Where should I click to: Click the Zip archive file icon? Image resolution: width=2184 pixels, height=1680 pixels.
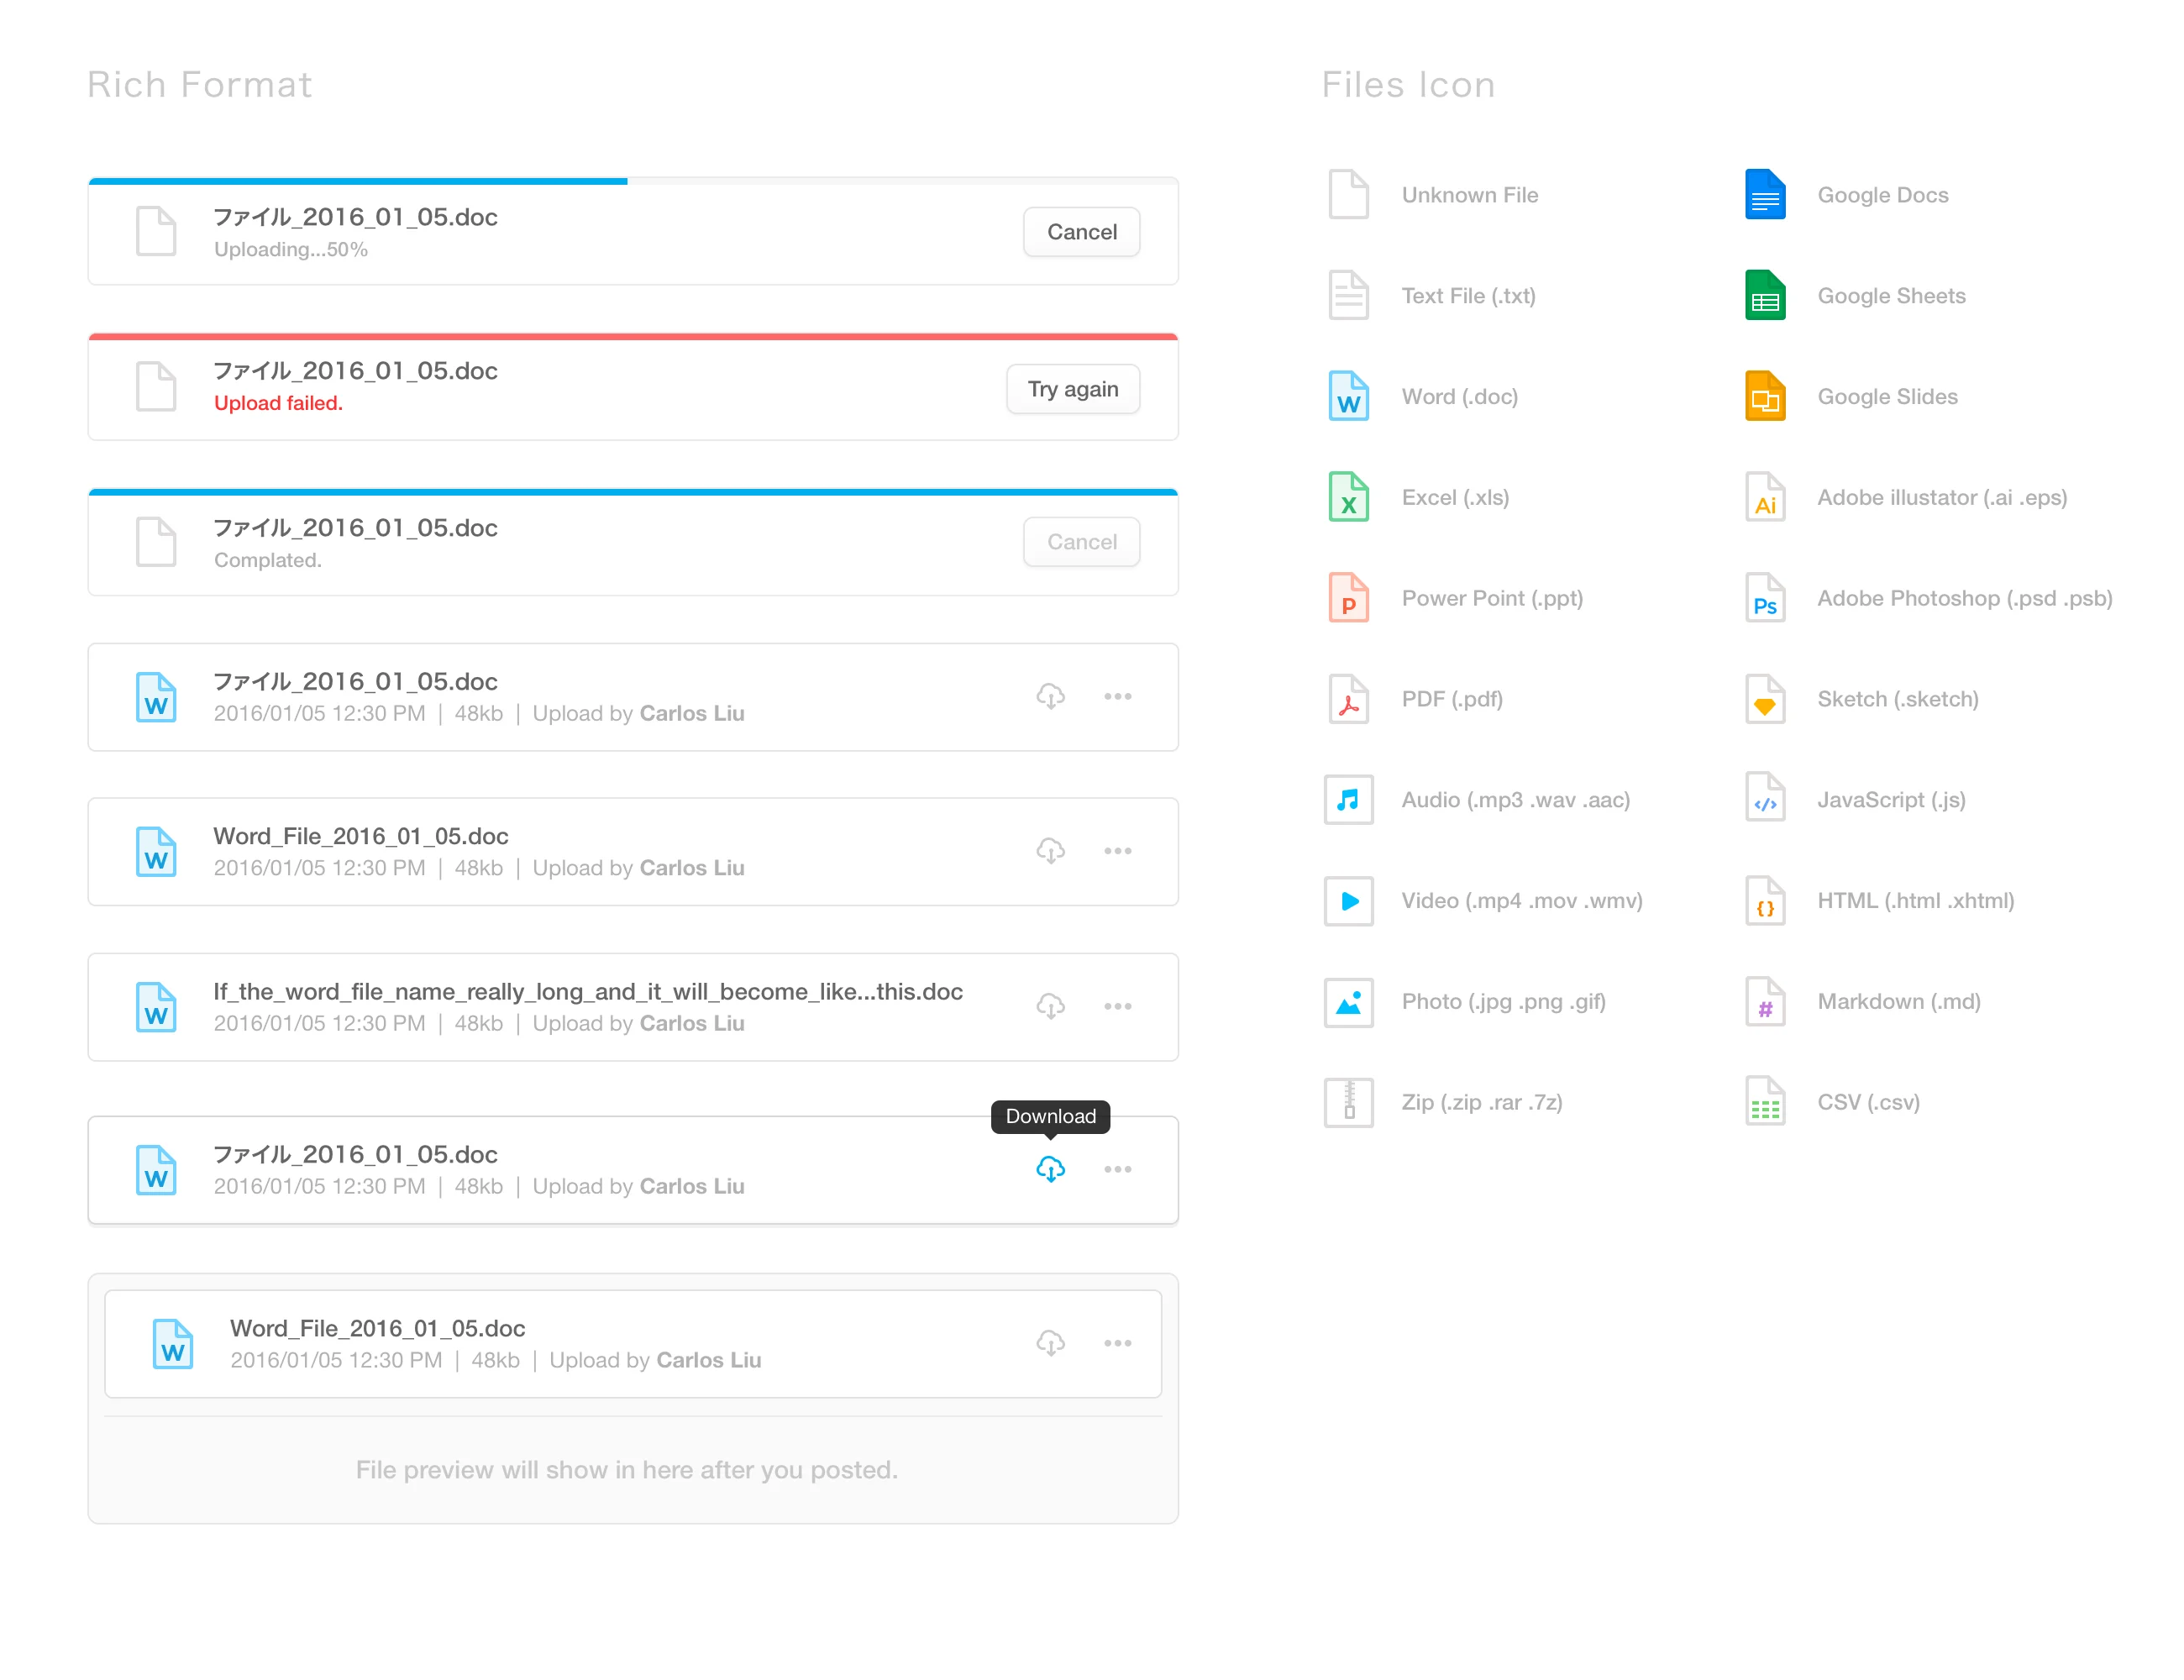point(1348,1102)
